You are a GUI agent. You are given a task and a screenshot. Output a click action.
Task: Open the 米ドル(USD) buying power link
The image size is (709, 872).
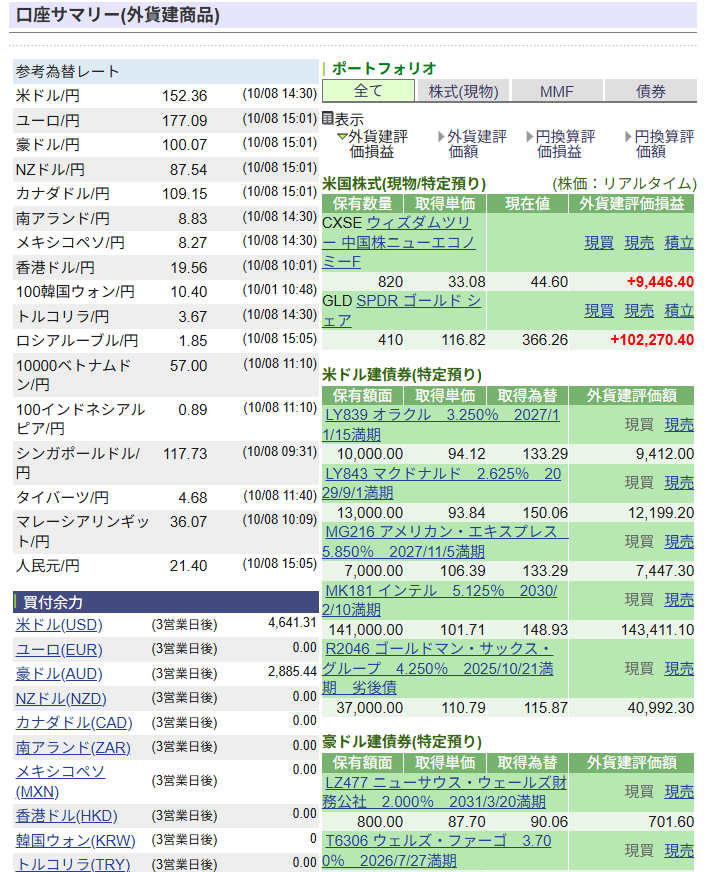(59, 625)
